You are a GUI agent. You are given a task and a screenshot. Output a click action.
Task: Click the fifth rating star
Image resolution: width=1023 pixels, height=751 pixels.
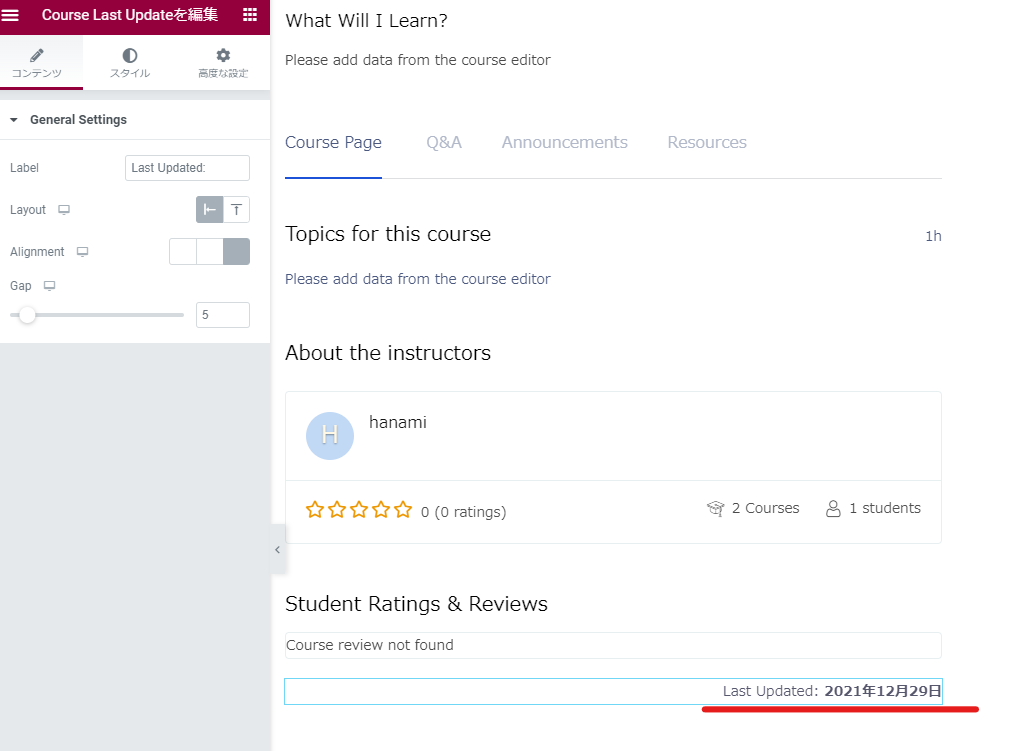pos(403,510)
